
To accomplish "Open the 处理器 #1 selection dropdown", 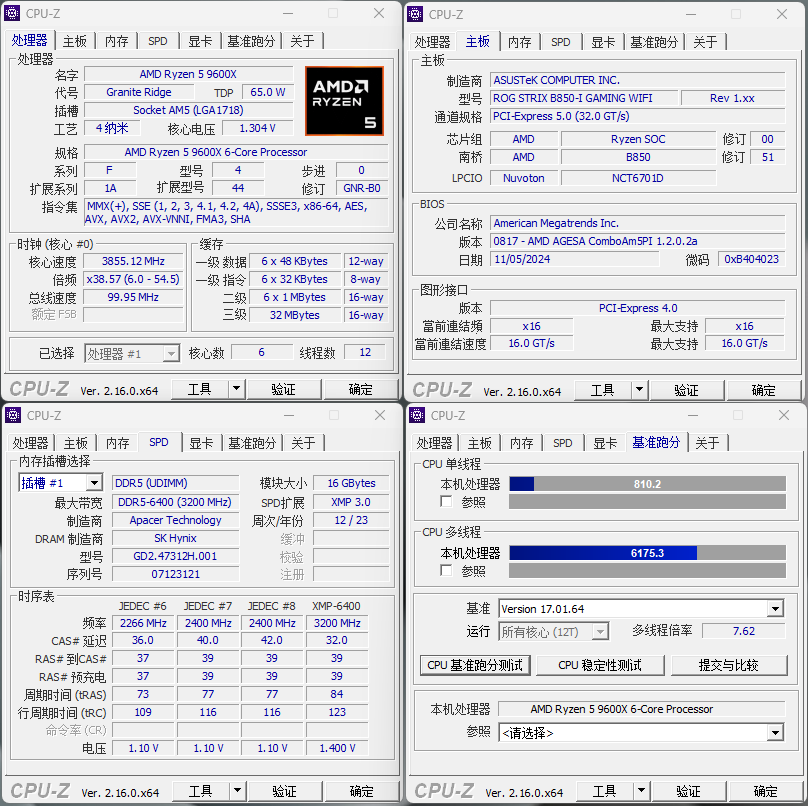I will (x=132, y=354).
